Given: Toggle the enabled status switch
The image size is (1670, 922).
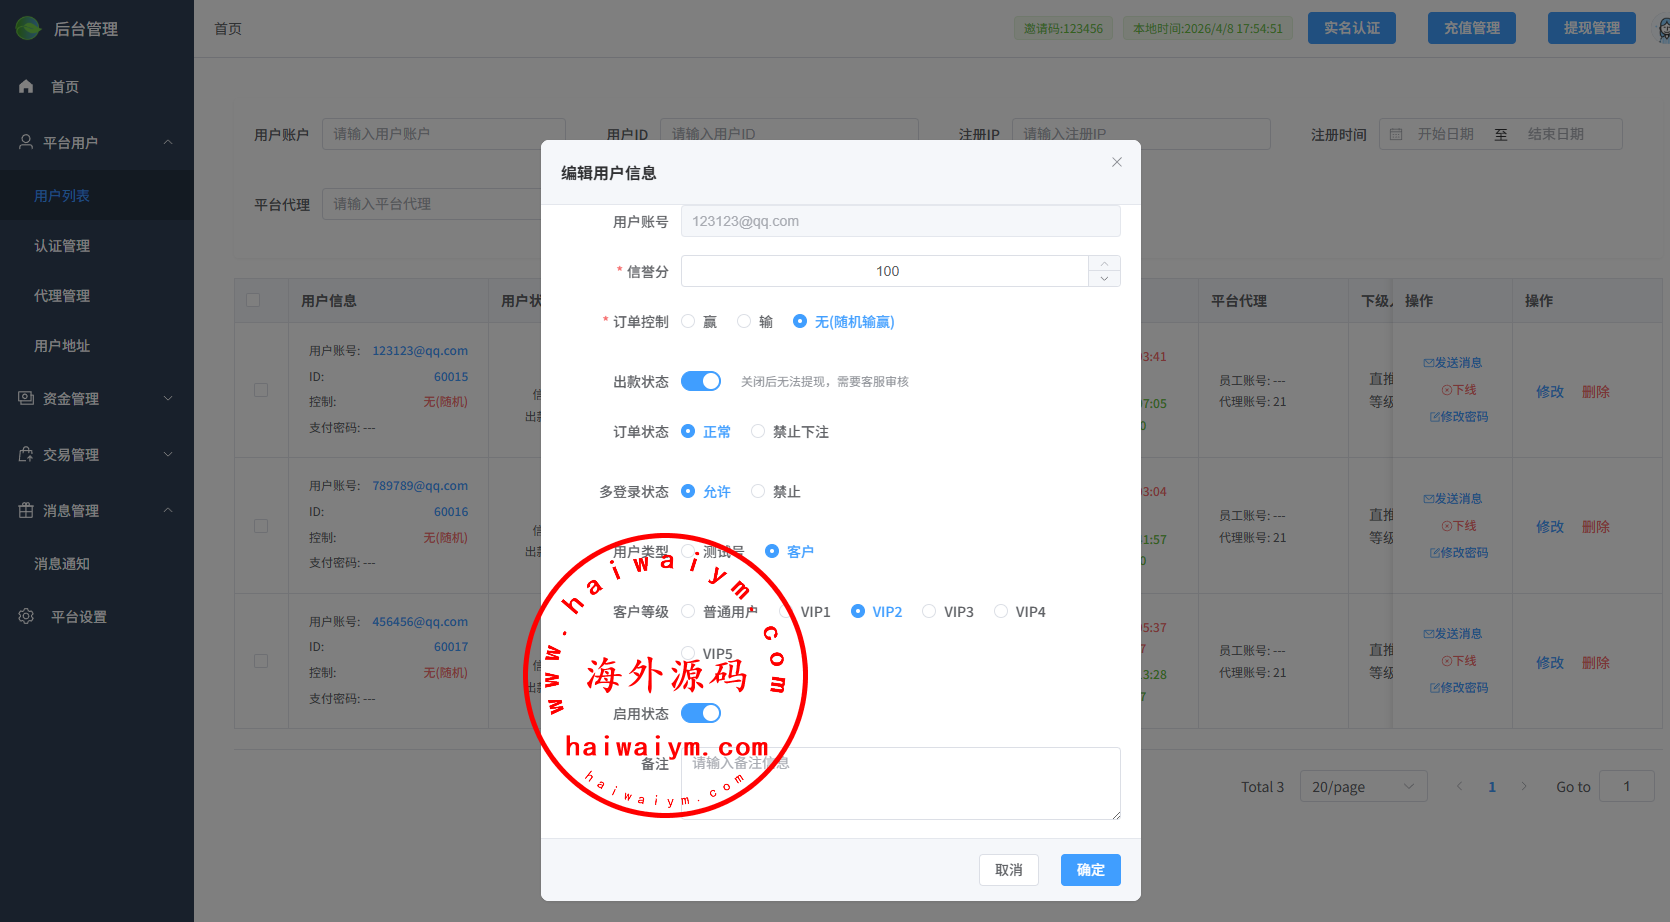Looking at the screenshot, I should (x=701, y=713).
